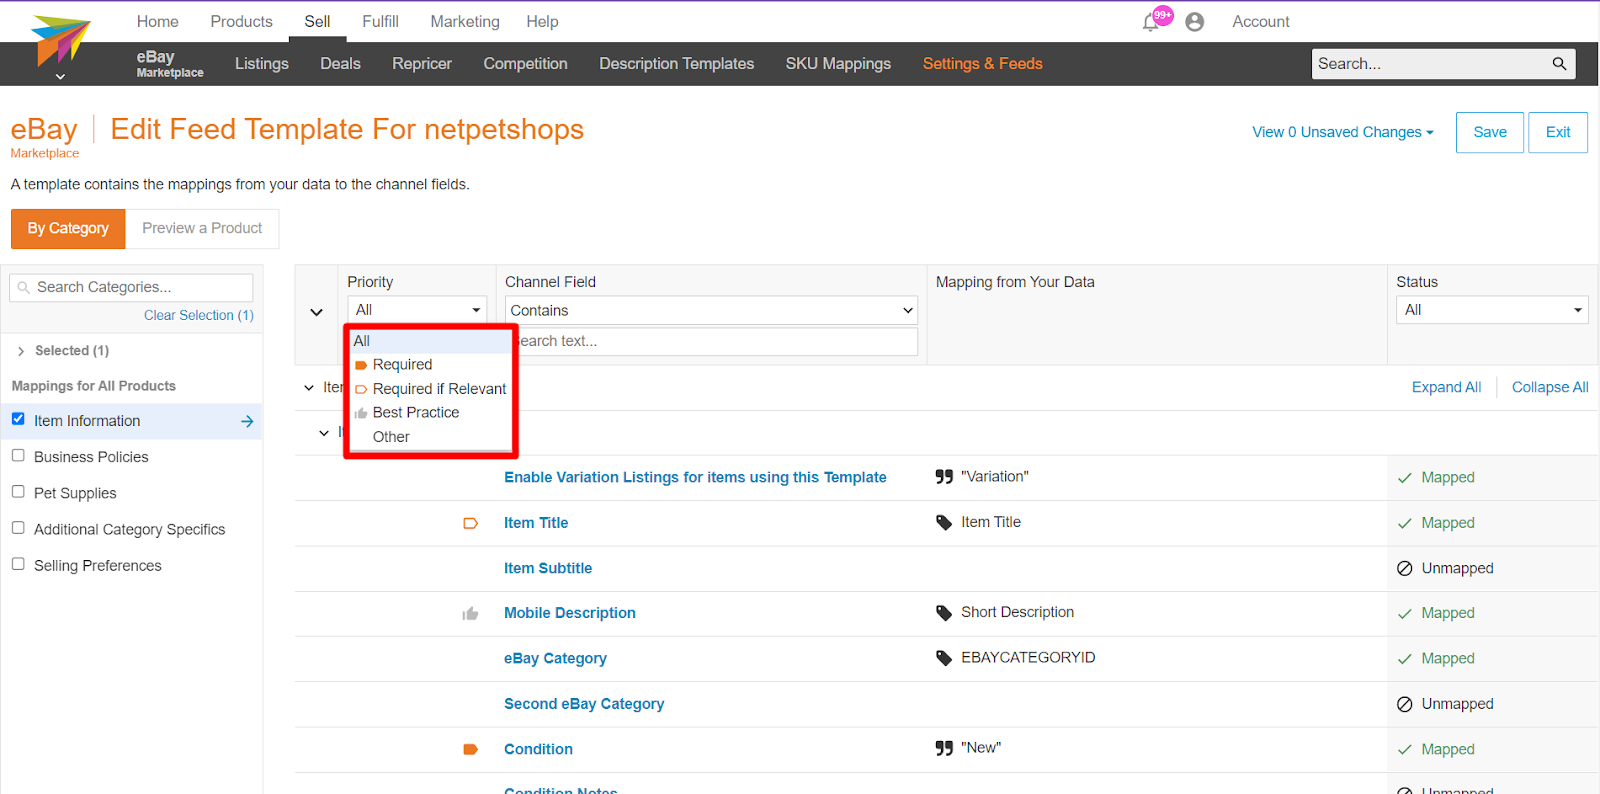1600x794 pixels.
Task: Click the Exit button
Action: point(1558,132)
